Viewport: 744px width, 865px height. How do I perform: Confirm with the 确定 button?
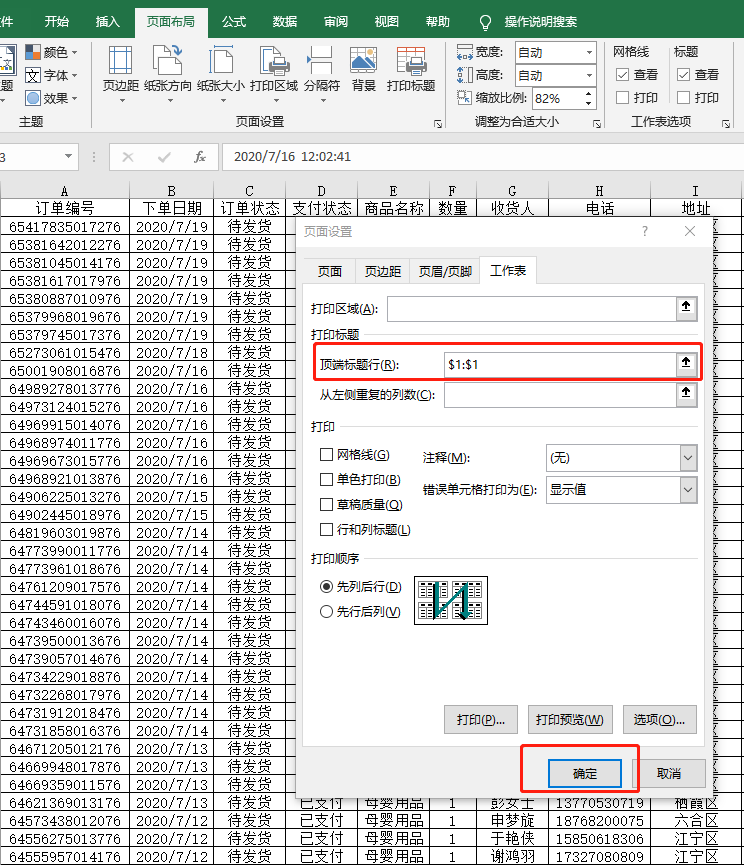585,773
